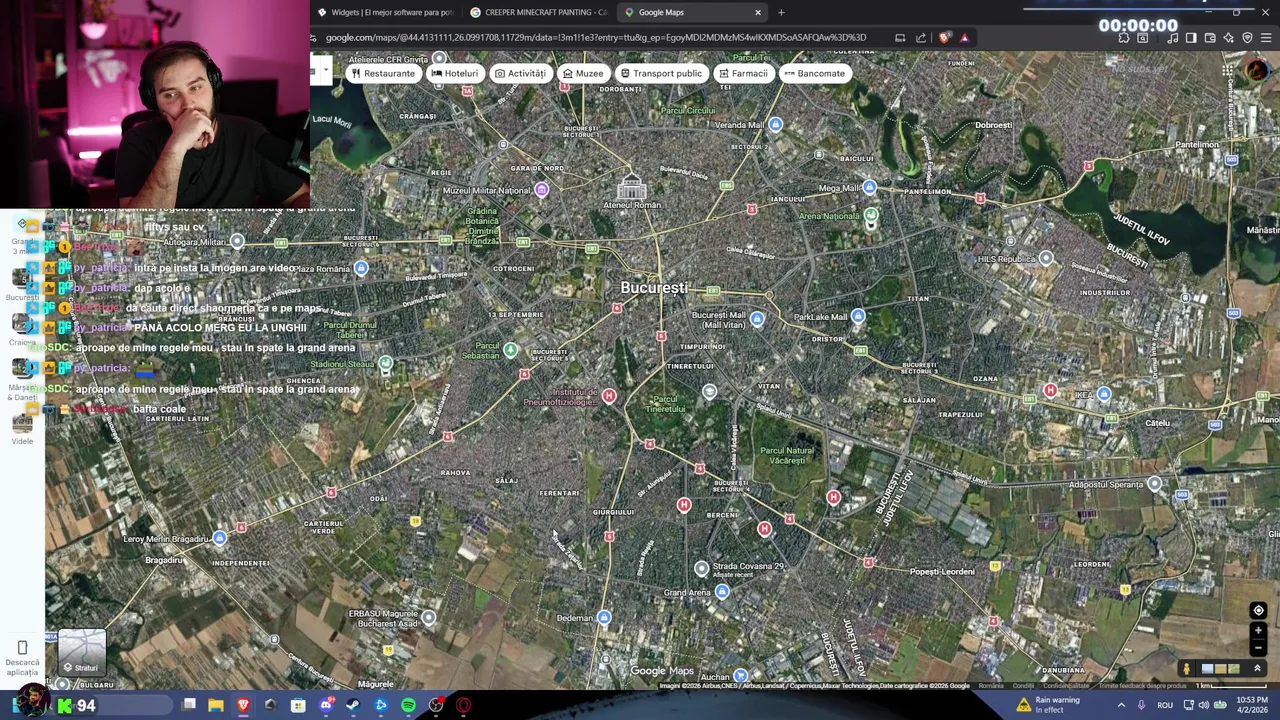Show hidden system tray icons
The height and width of the screenshot is (720, 1280).
(1121, 706)
